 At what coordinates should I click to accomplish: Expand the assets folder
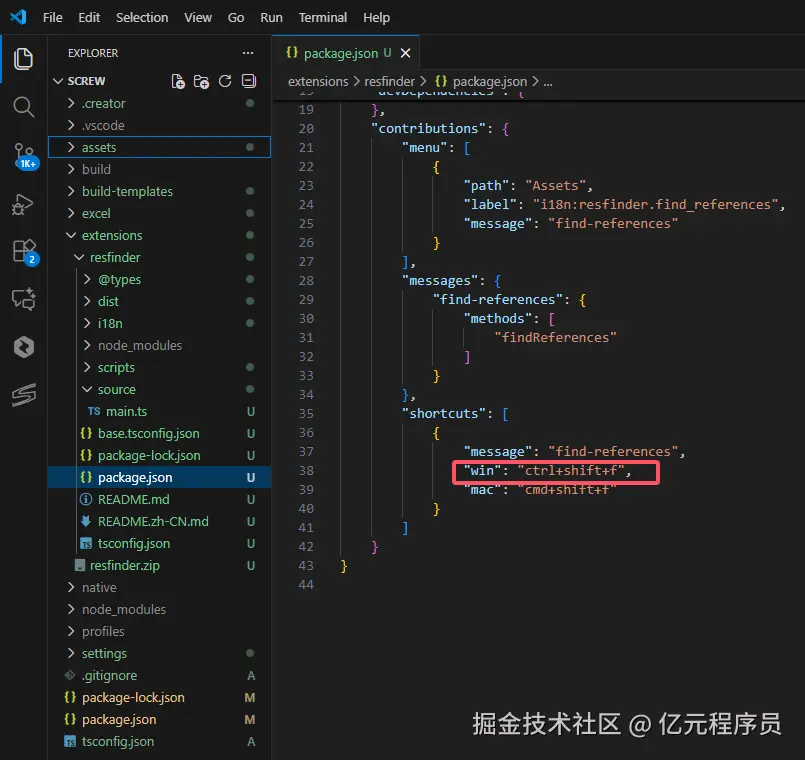pyautogui.click(x=98, y=147)
